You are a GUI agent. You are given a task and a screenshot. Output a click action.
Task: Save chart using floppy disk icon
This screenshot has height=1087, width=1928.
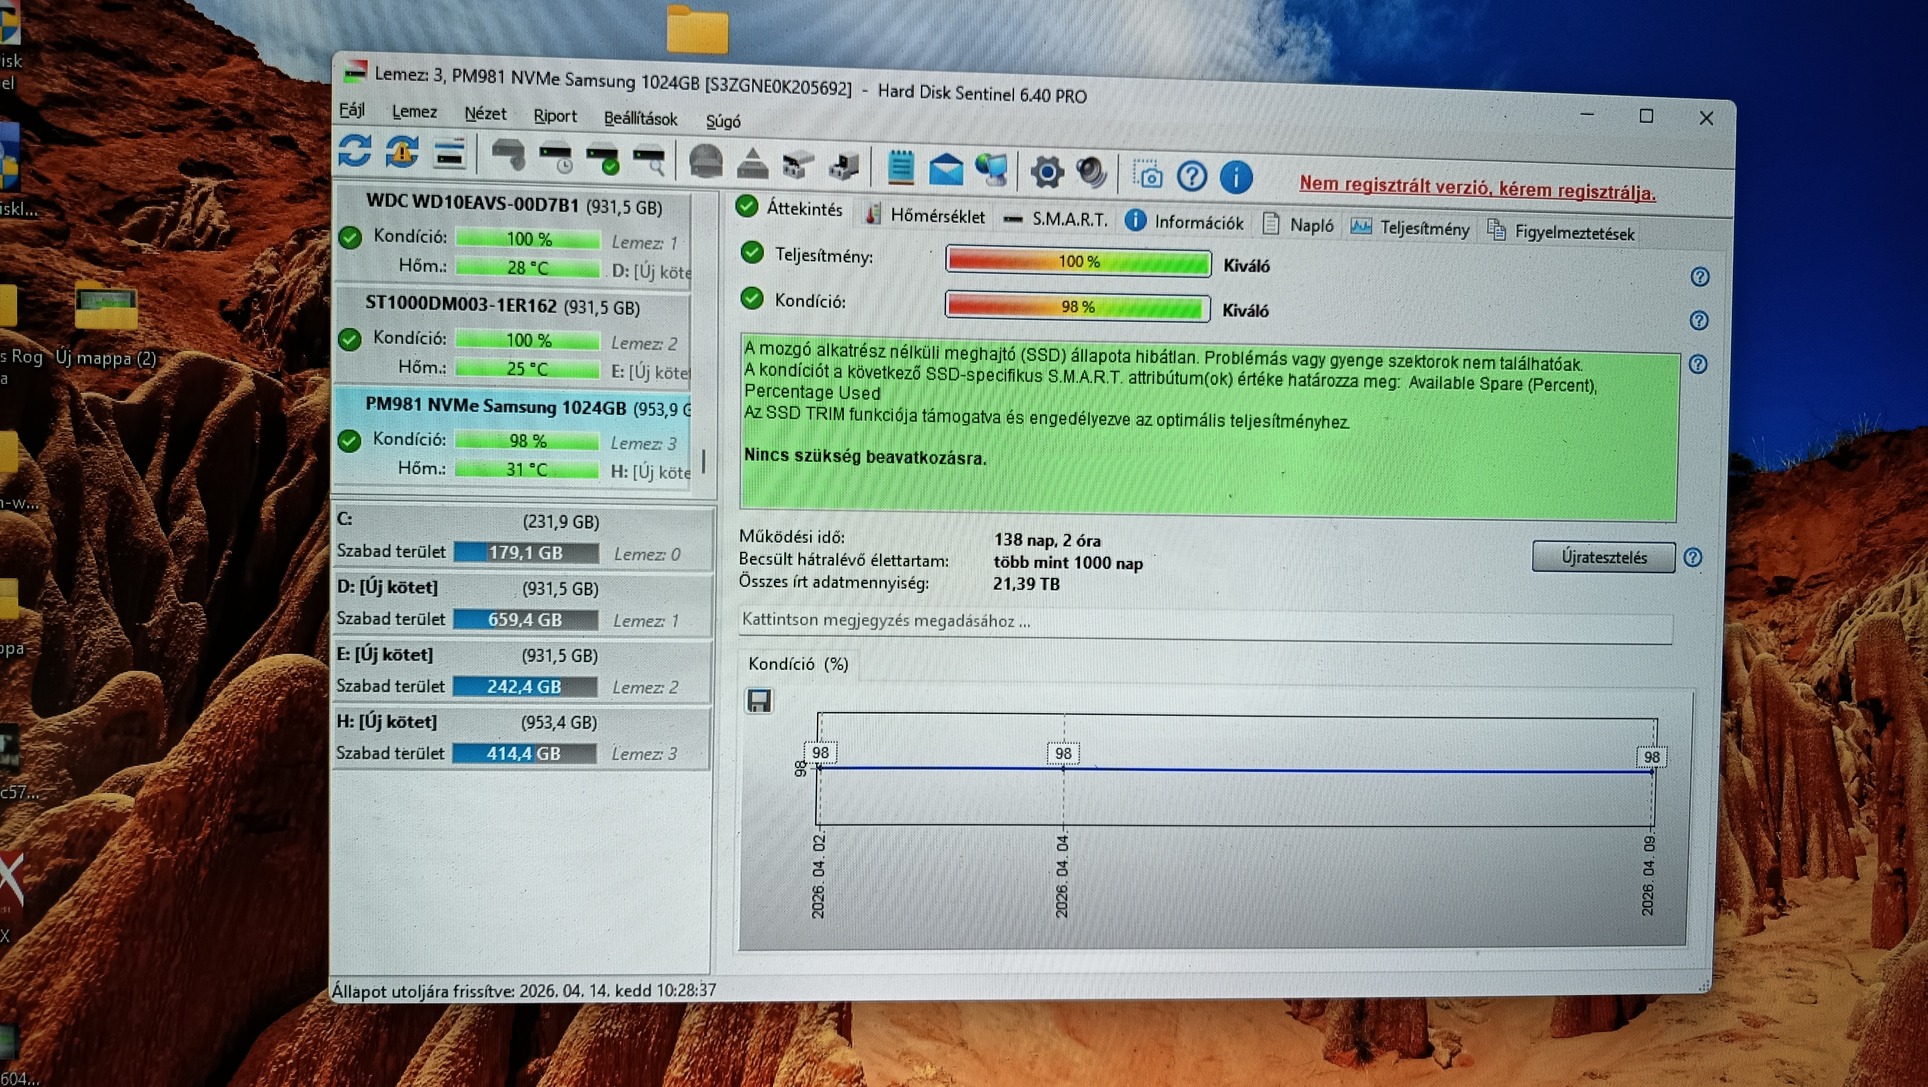coord(759,700)
